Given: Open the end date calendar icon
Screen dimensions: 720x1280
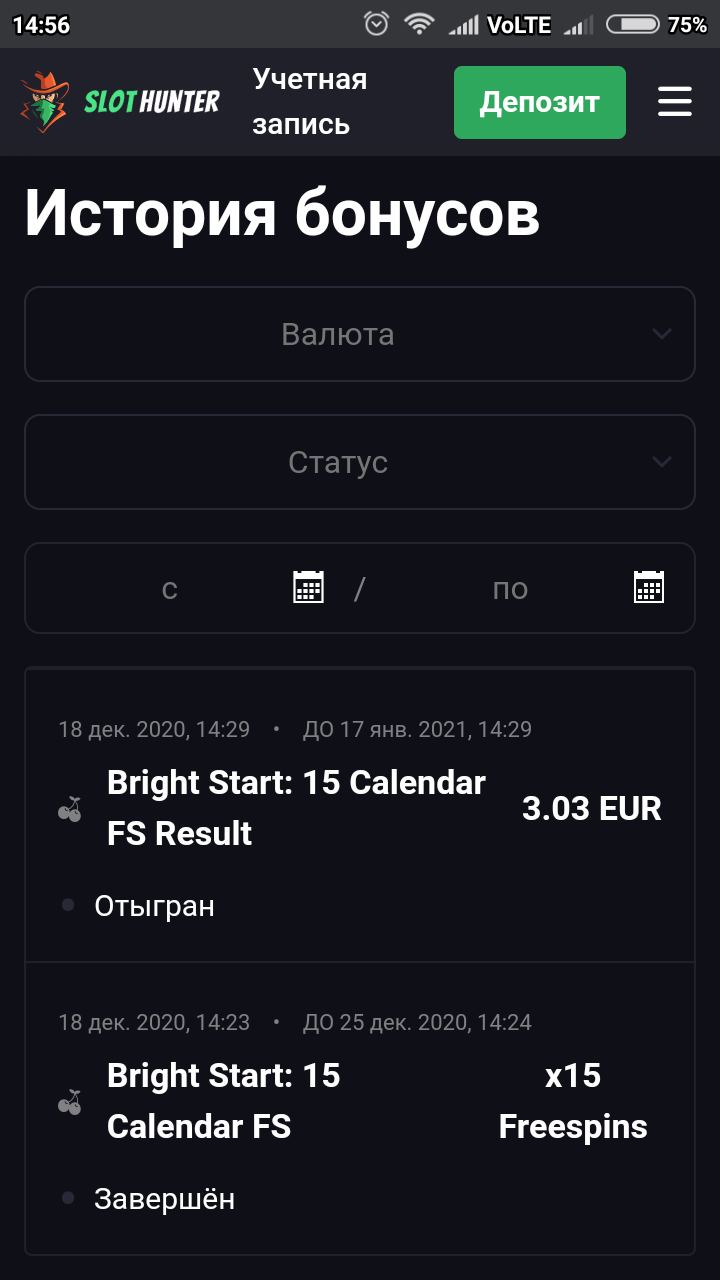Looking at the screenshot, I should tap(649, 587).
